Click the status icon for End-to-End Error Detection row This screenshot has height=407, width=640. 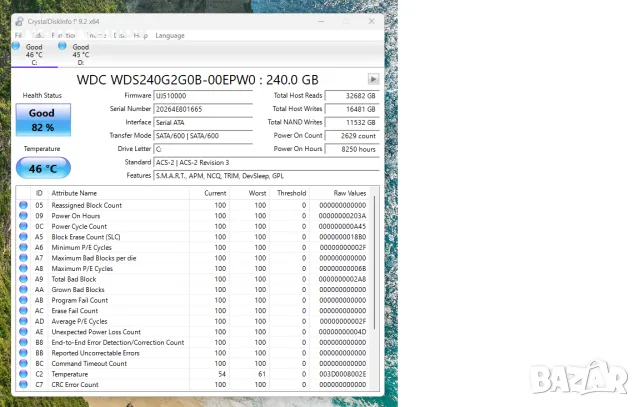[x=23, y=342]
